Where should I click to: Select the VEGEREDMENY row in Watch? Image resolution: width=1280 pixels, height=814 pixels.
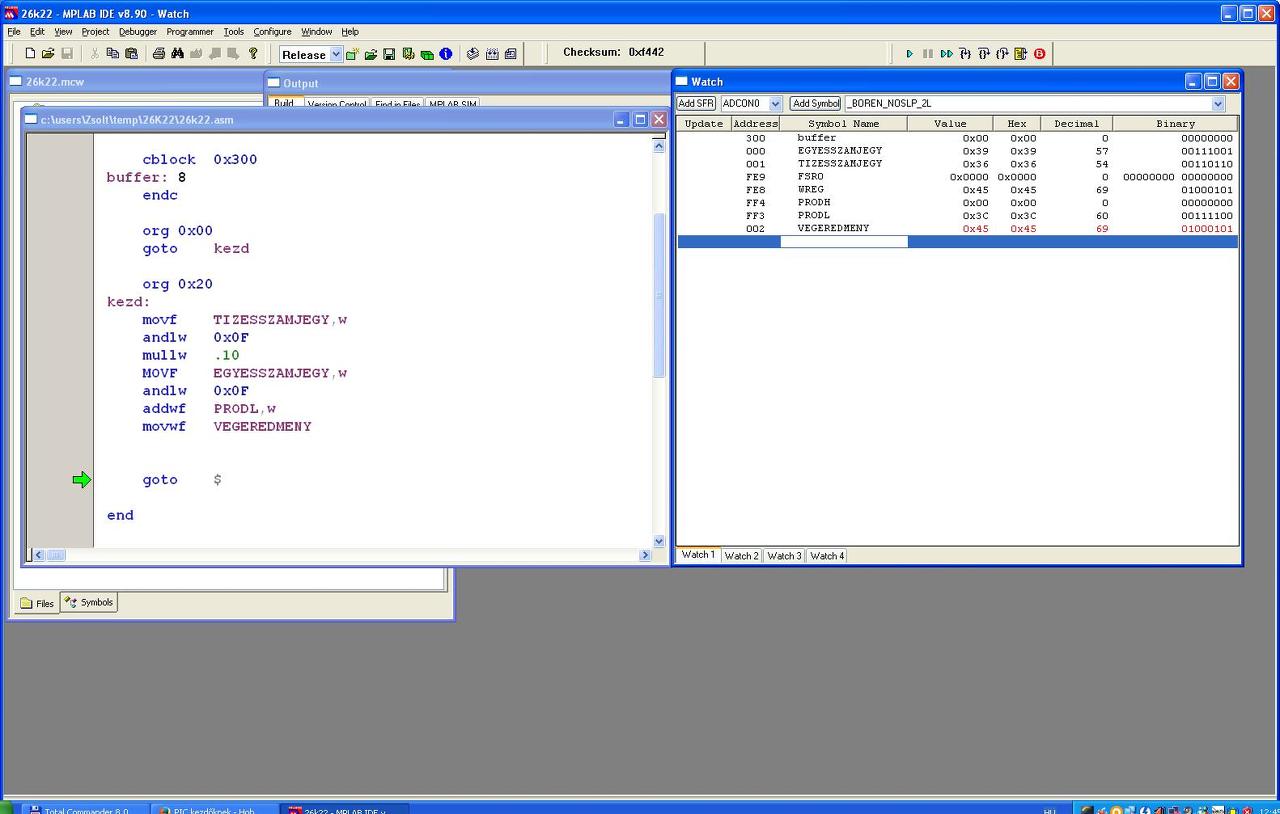957,229
